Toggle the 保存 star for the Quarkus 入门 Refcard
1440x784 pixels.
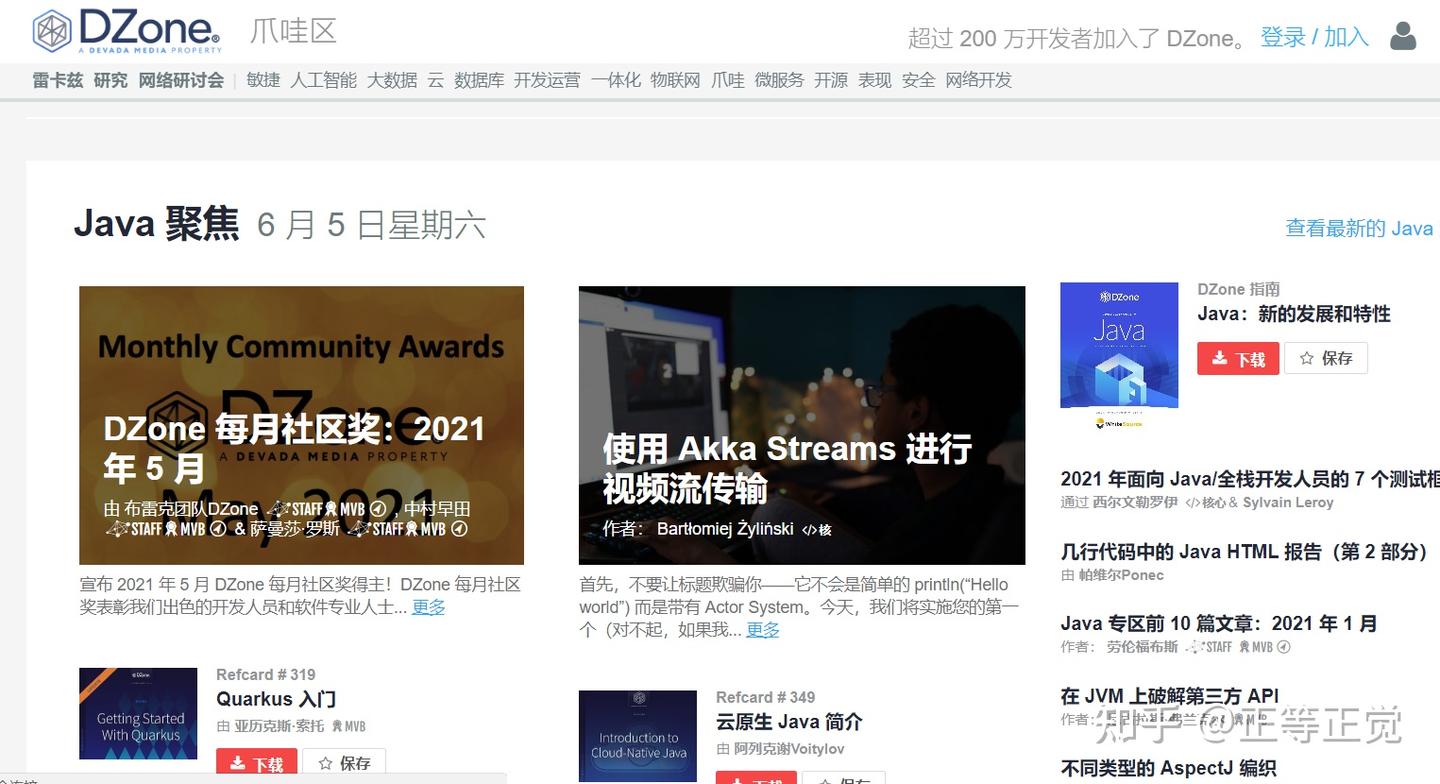point(344,762)
